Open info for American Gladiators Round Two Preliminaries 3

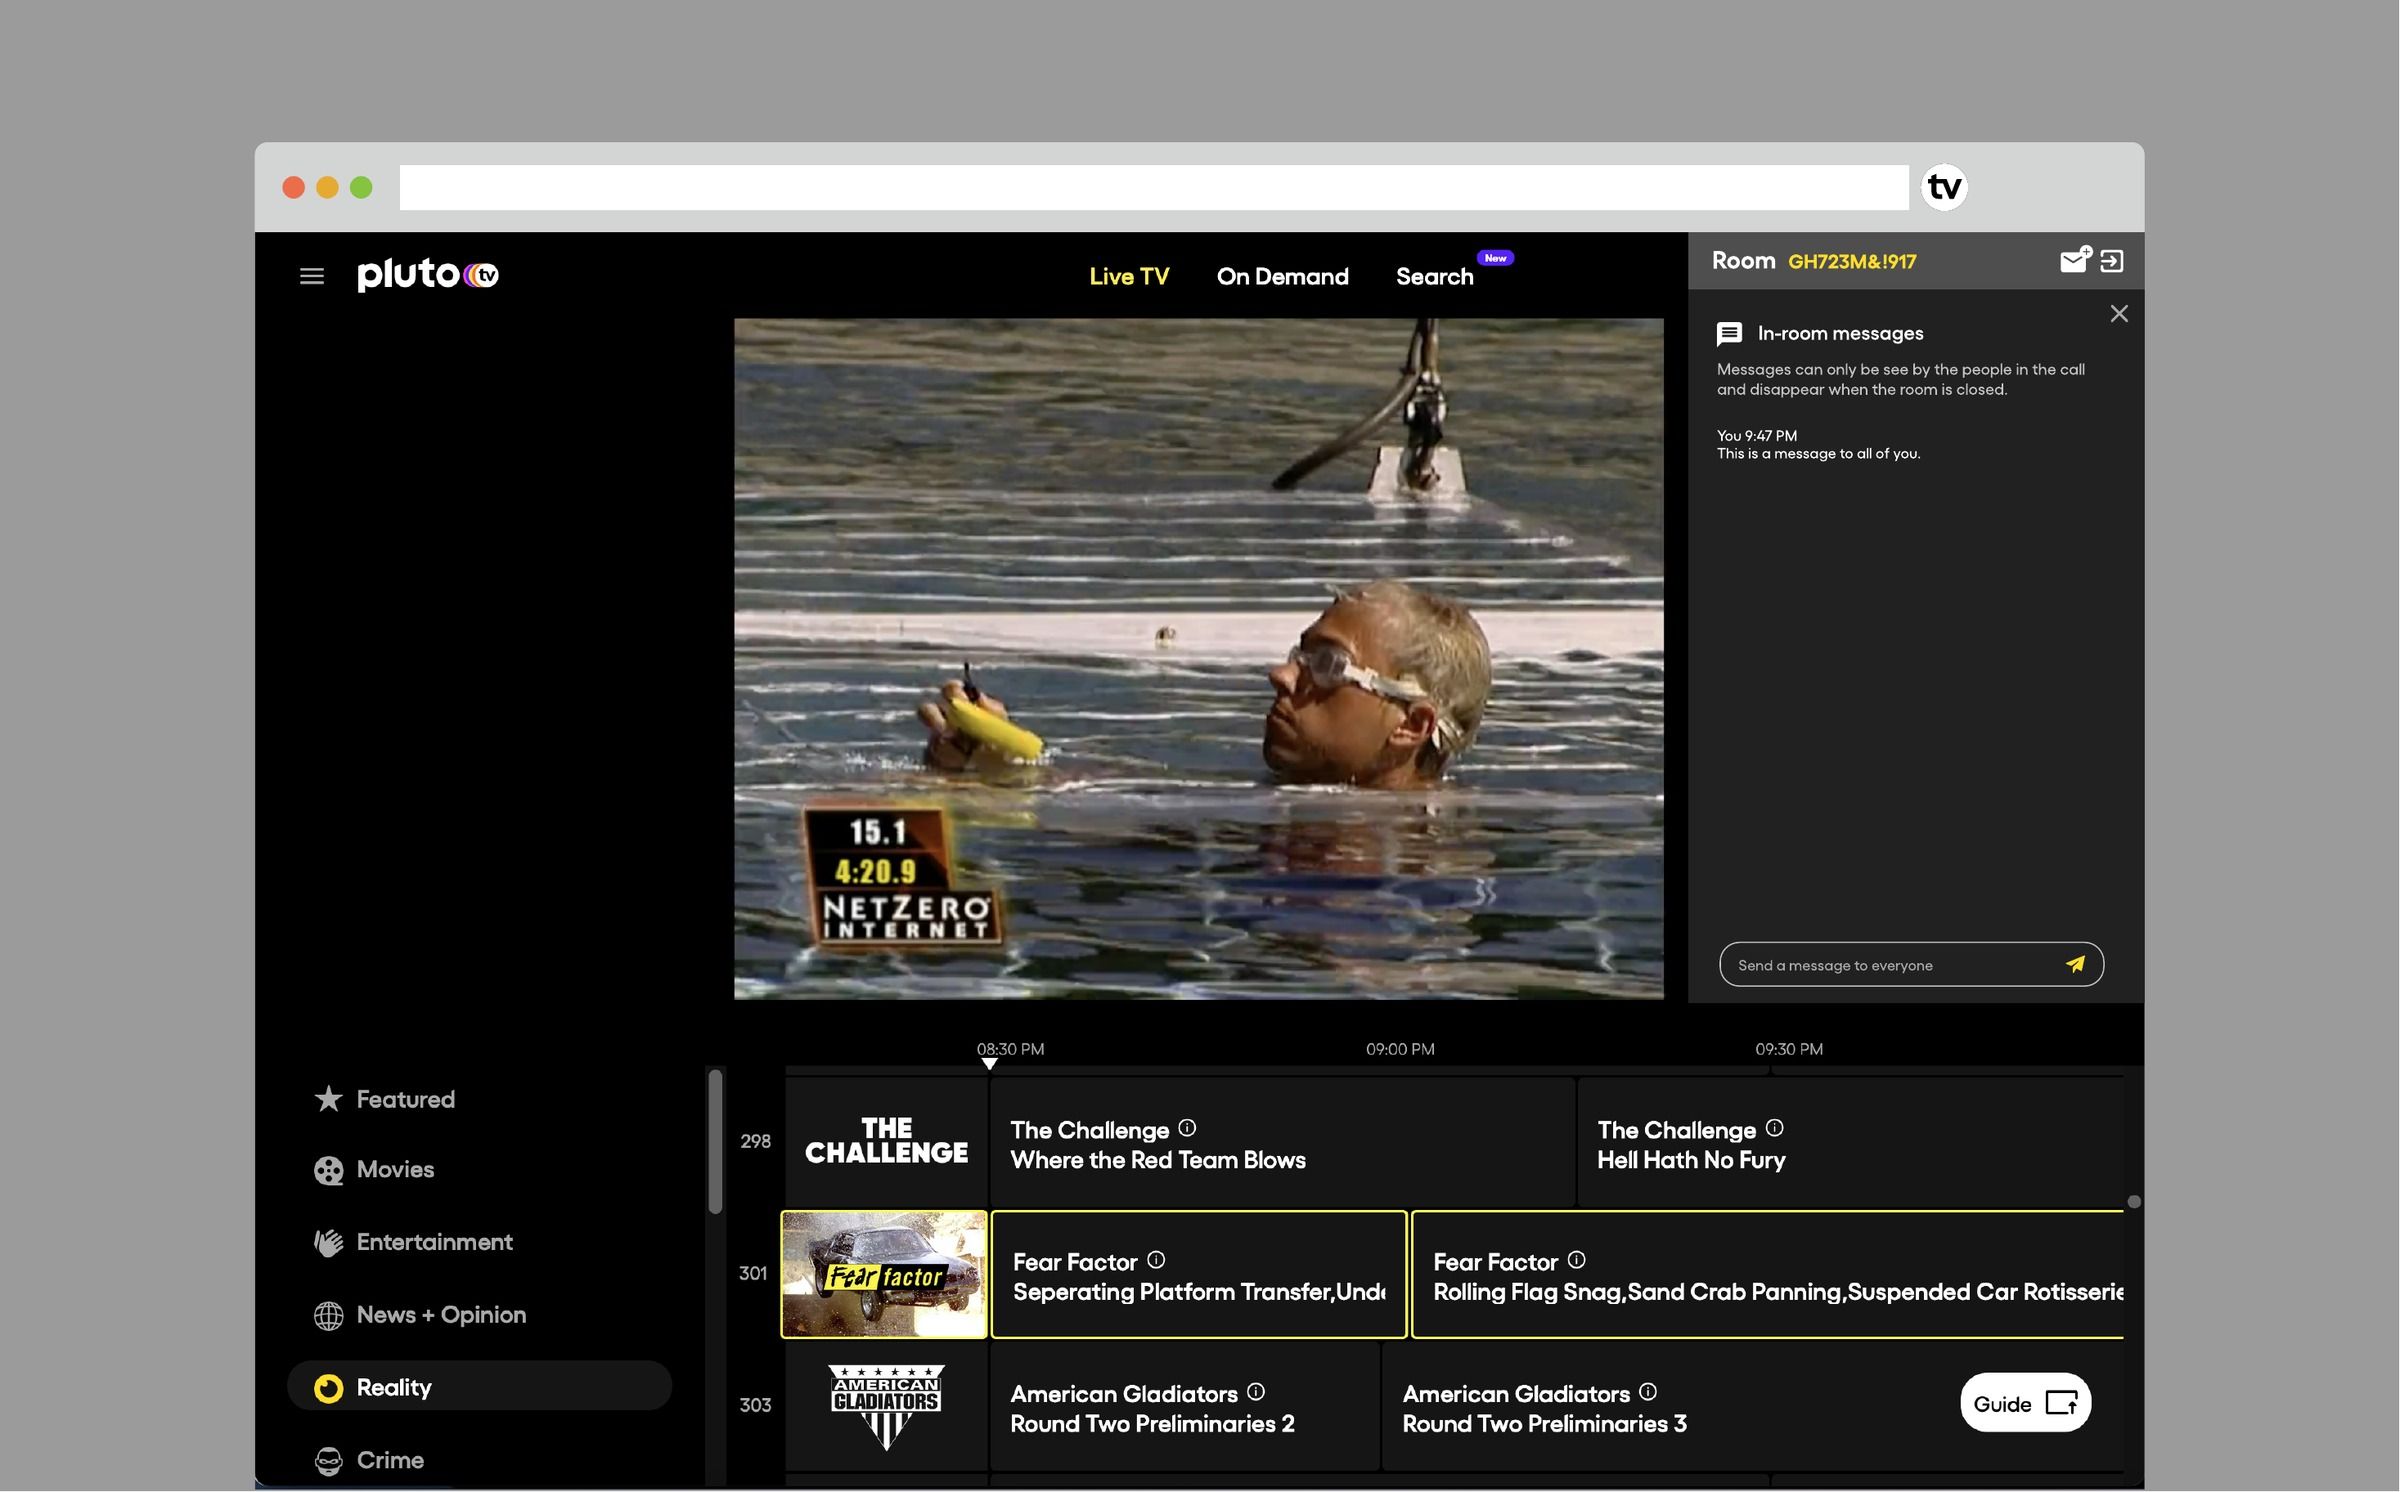1648,1392
